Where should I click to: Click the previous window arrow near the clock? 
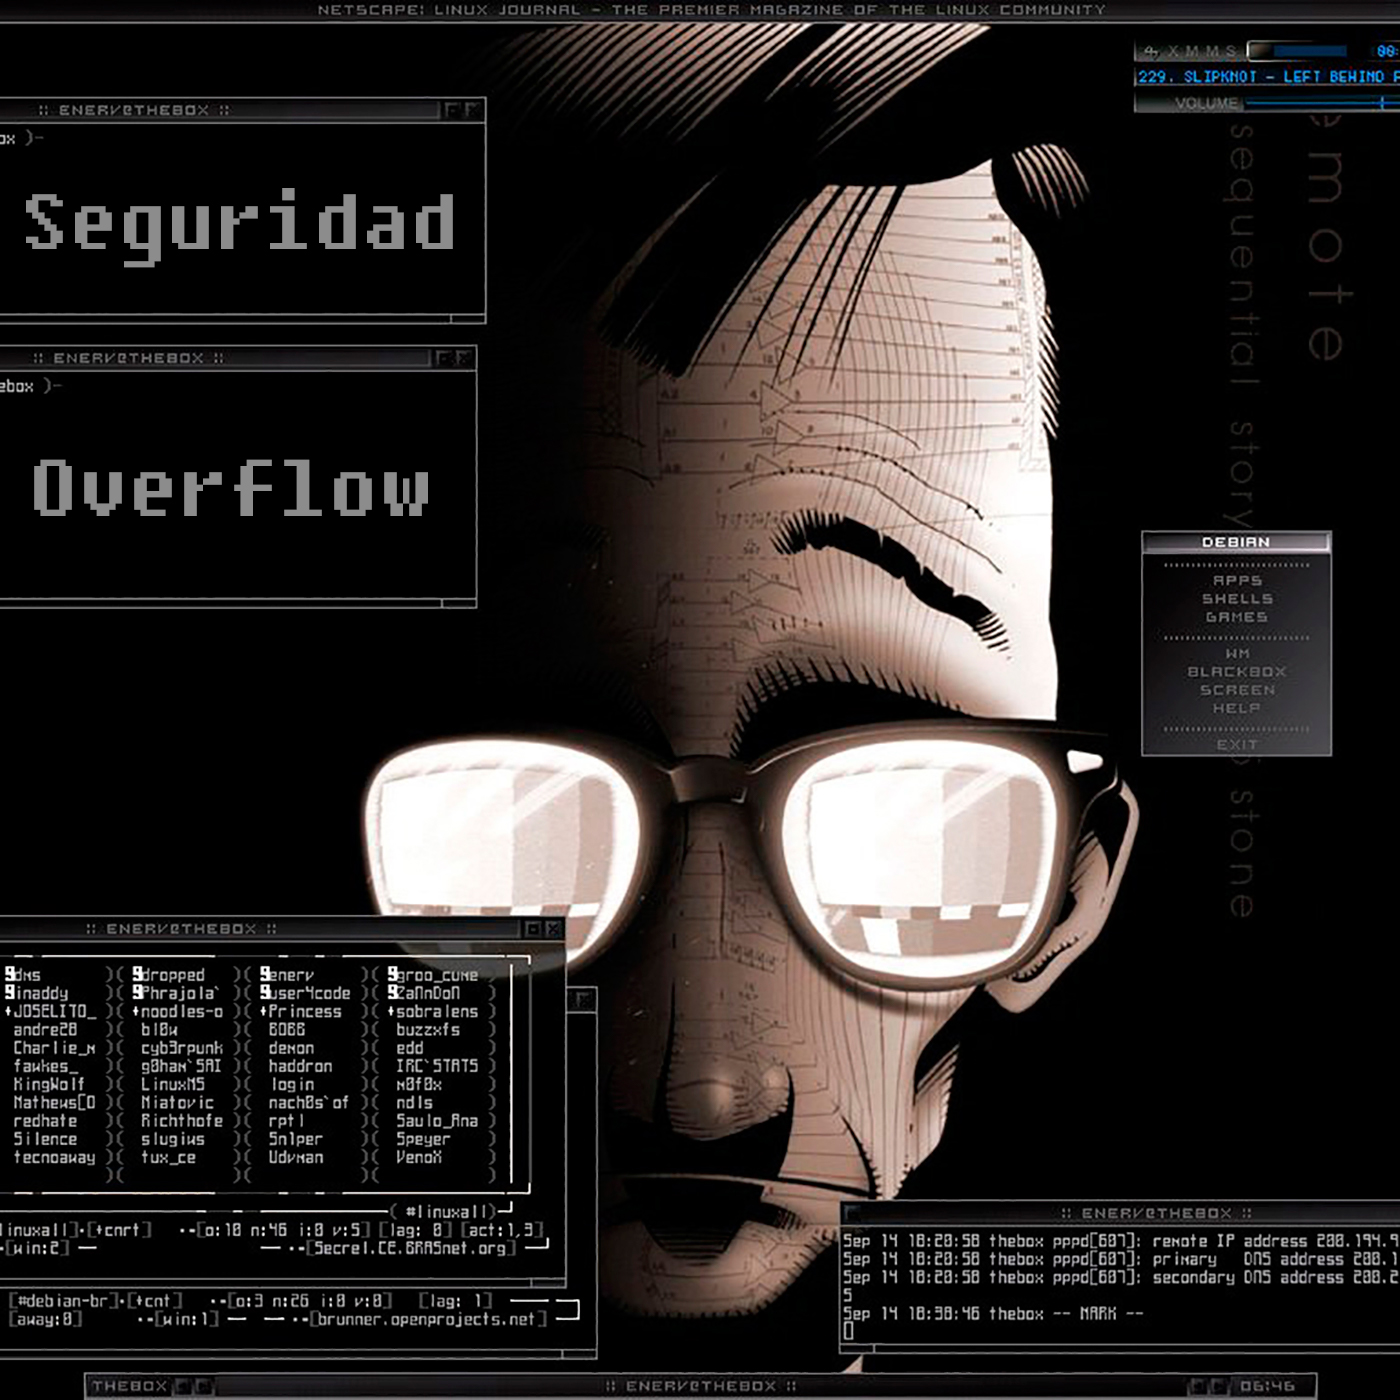pyautogui.click(x=1198, y=1386)
